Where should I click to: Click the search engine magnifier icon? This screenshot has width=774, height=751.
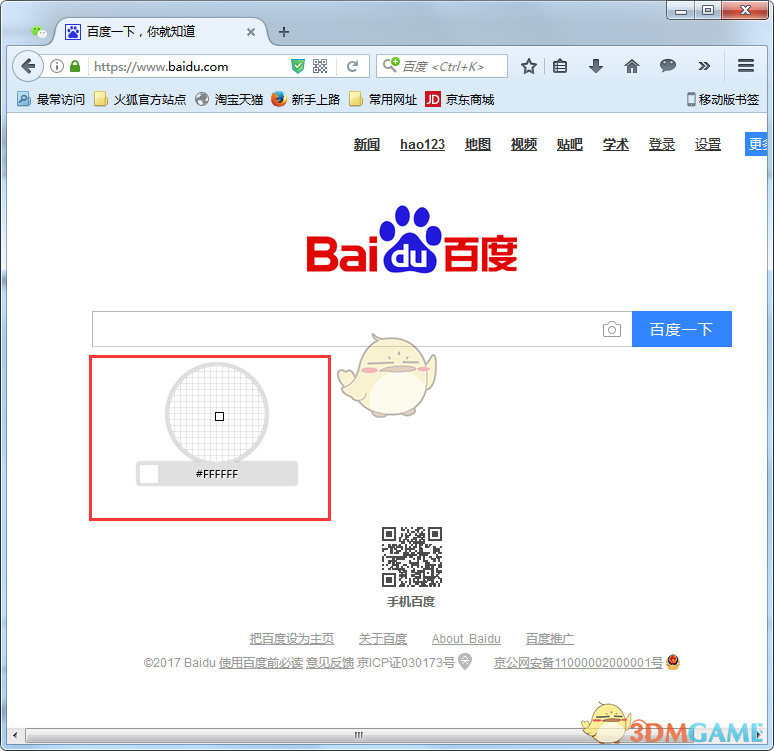point(391,65)
